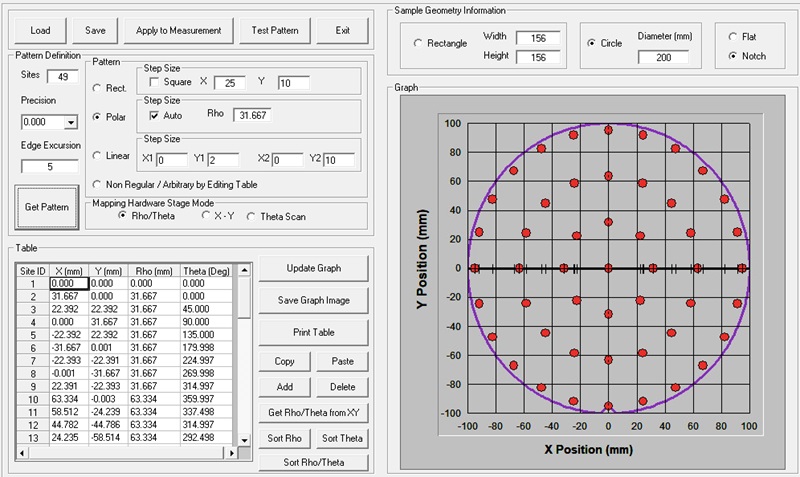Choose the Linear pattern option
Image resolution: width=800 pixels, height=477 pixels.
pos(97,156)
